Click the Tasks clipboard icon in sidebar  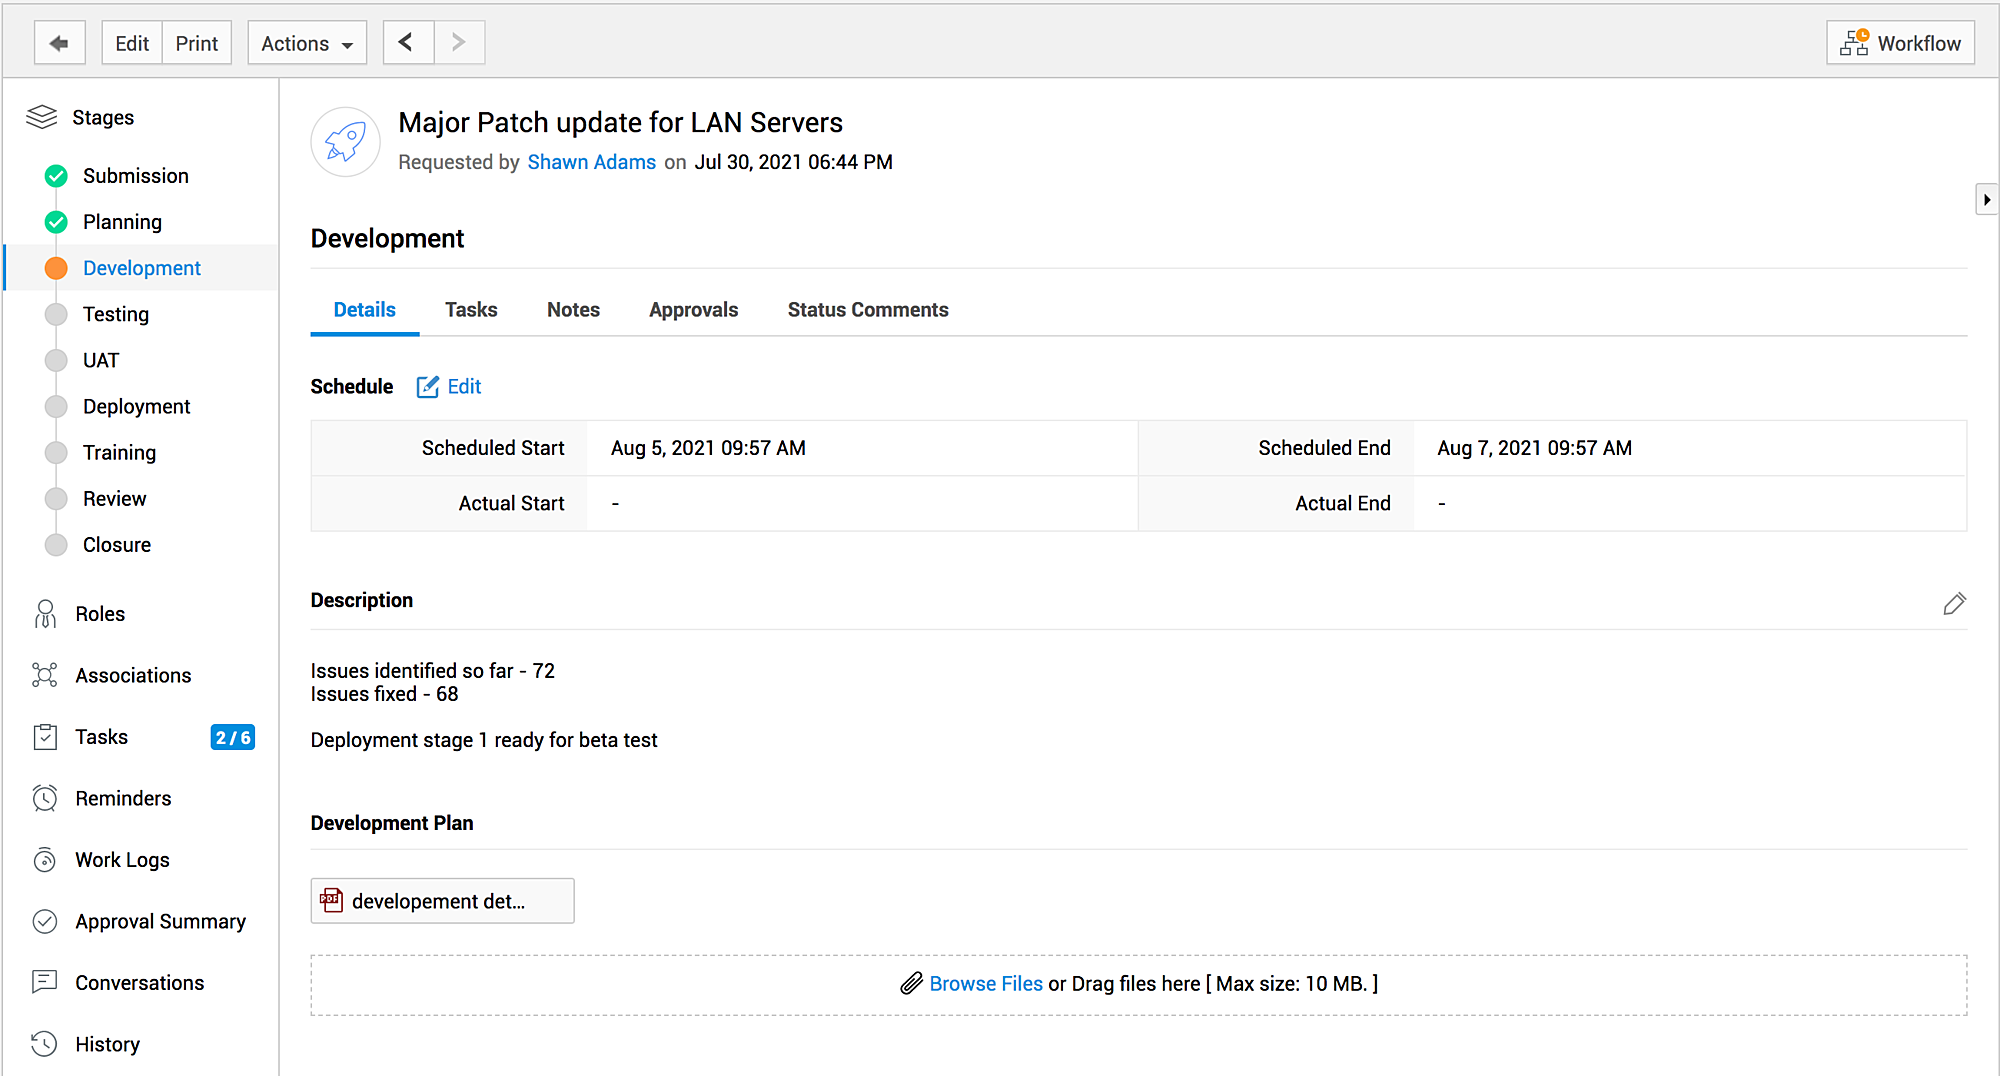(x=45, y=737)
